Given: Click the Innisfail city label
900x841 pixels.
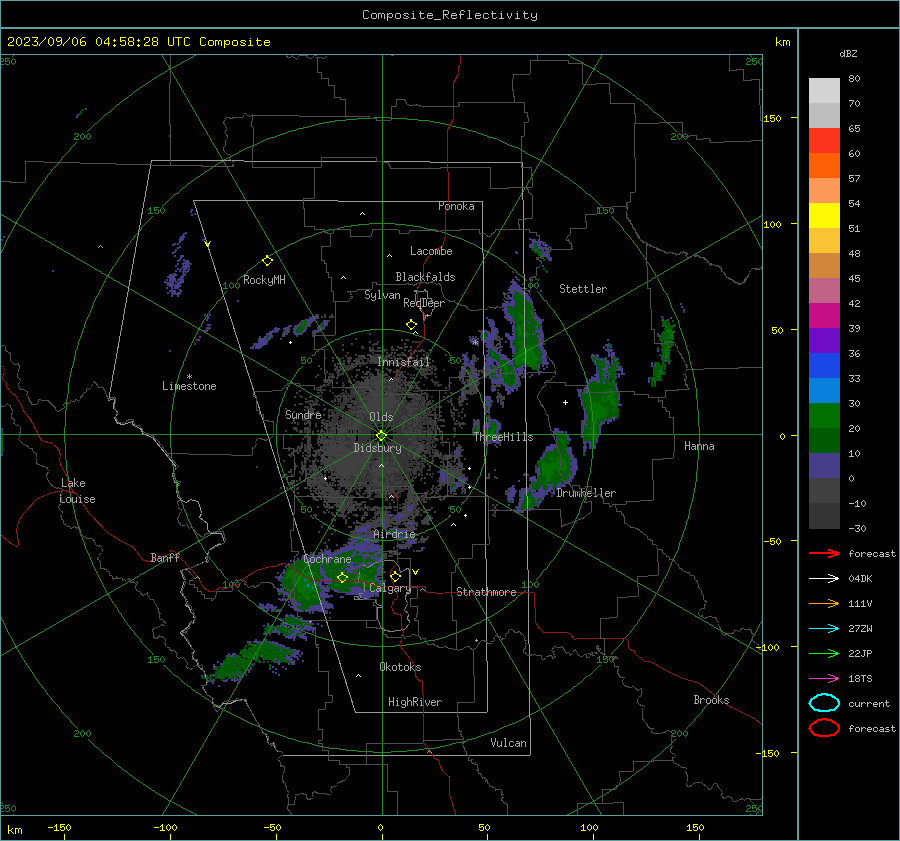Looking at the screenshot, I should tap(404, 362).
